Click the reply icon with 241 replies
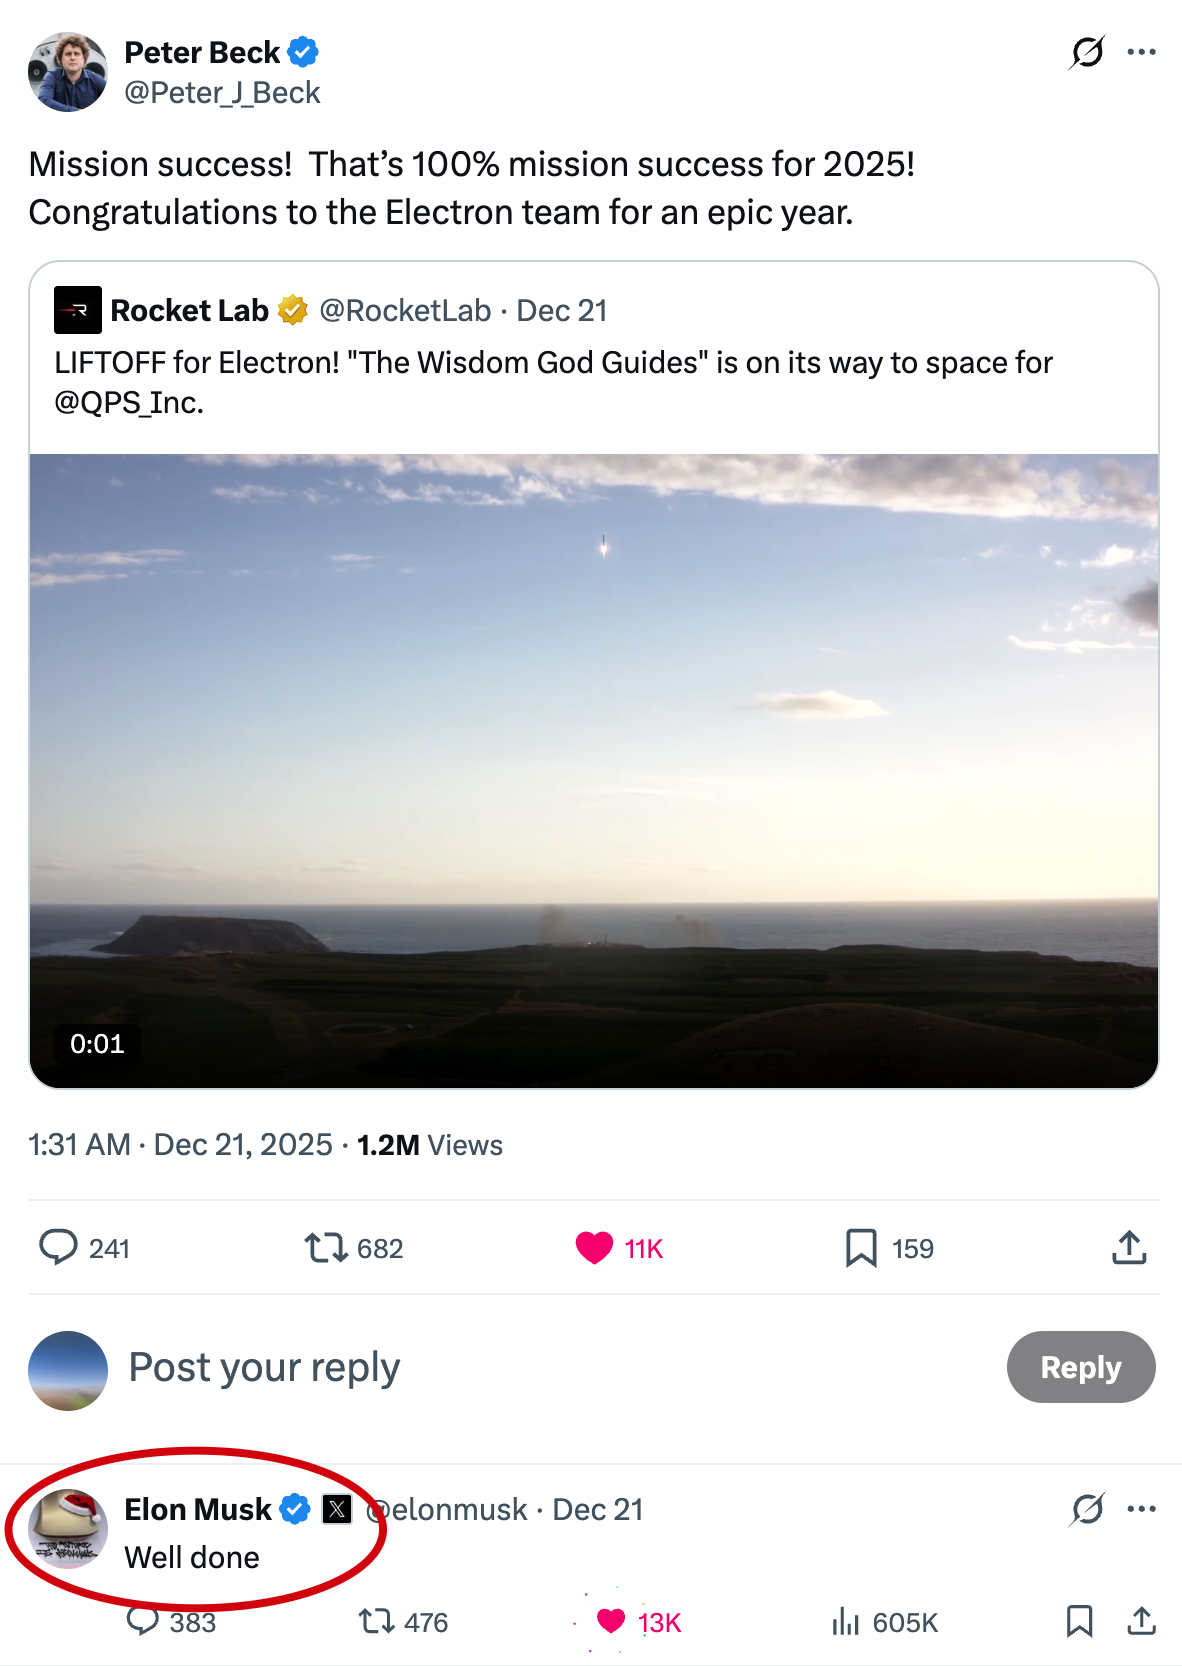Screen dimensions: 1182x1666 pyautogui.click(x=58, y=1248)
